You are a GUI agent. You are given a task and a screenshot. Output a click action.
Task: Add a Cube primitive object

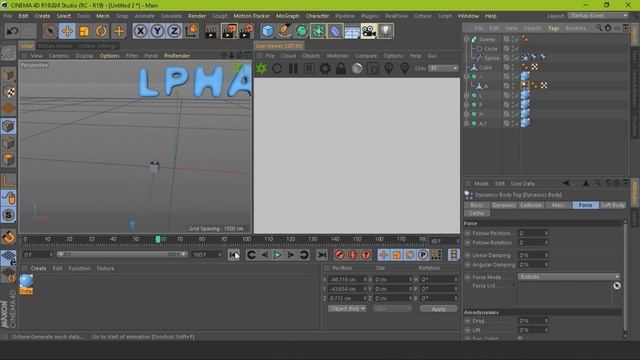pos(268,31)
